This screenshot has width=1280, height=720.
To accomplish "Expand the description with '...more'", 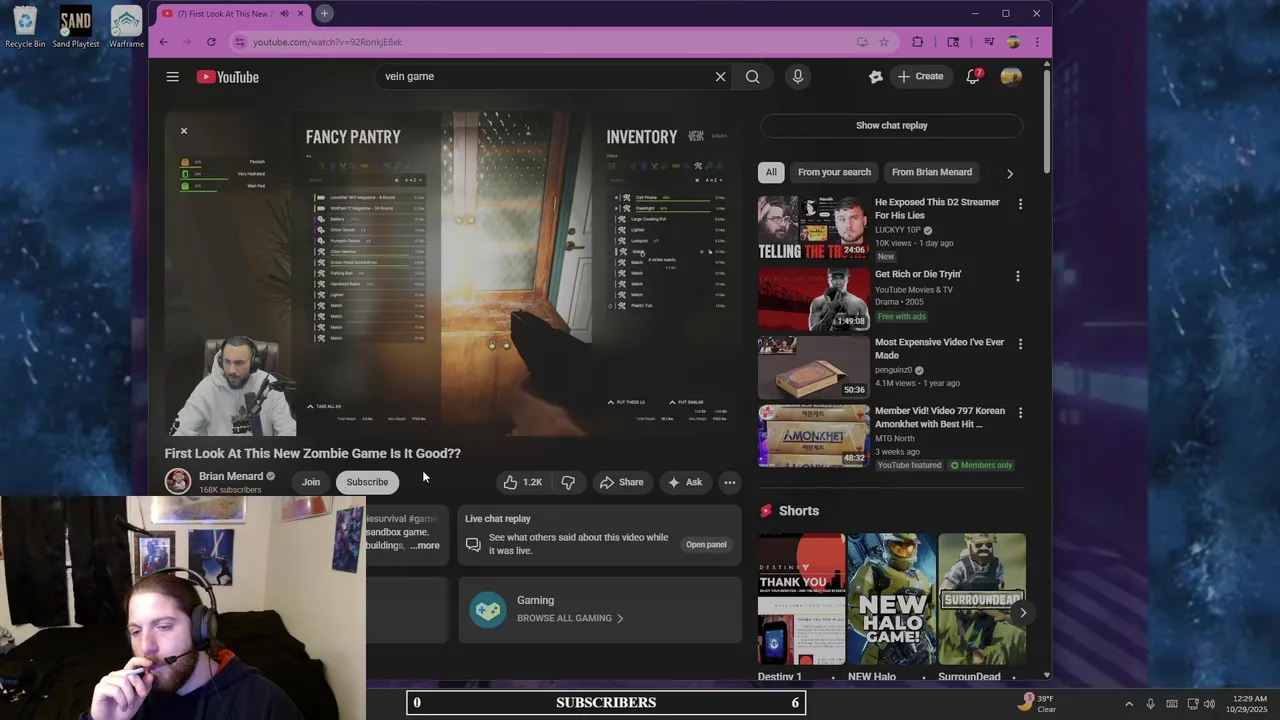I will [424, 546].
